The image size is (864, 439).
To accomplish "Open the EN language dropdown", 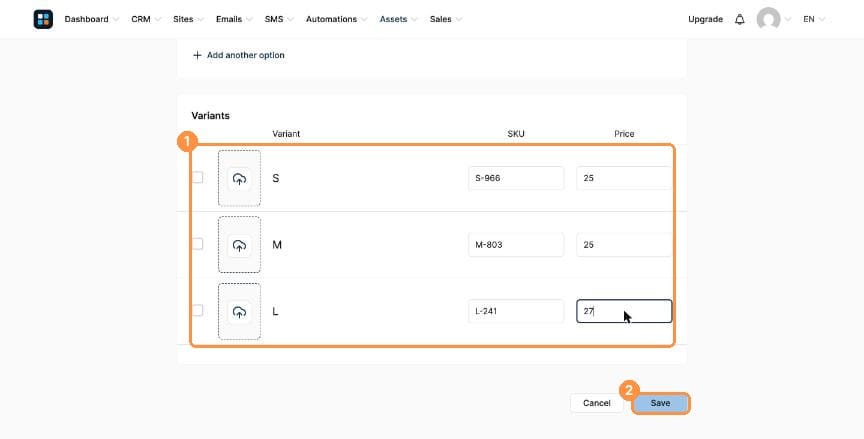I will (814, 19).
